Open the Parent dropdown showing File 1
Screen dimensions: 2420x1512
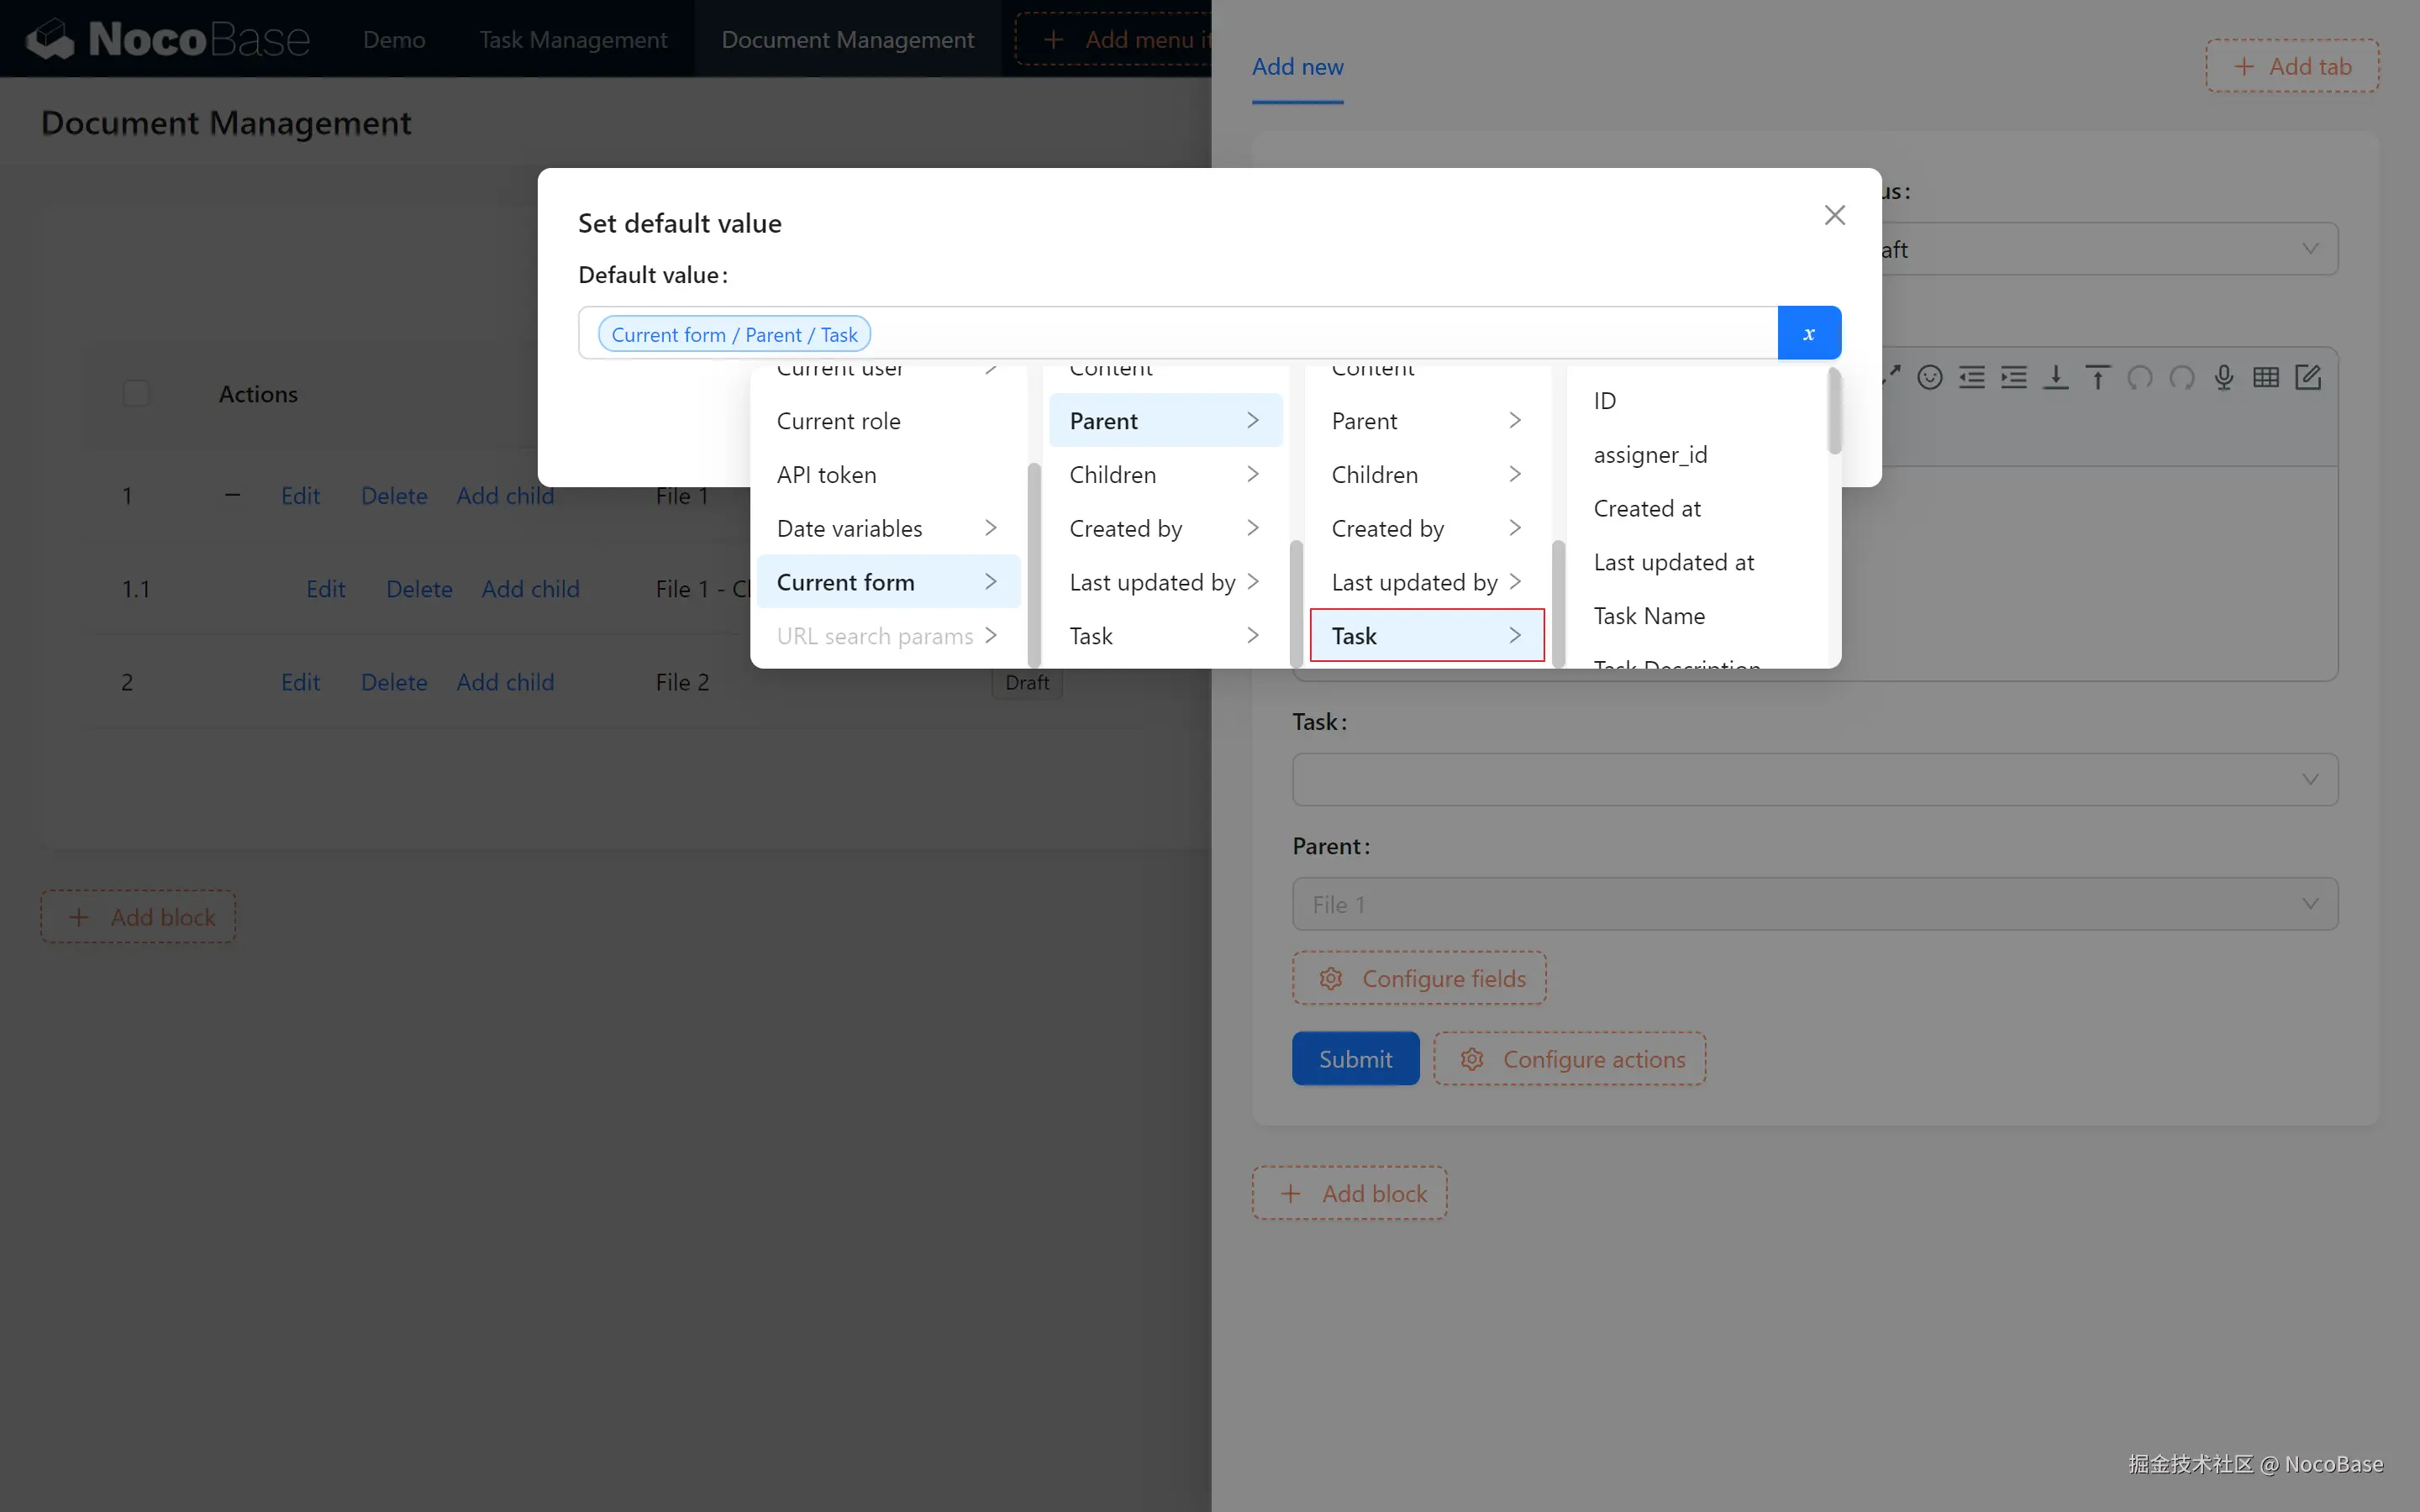click(1814, 904)
